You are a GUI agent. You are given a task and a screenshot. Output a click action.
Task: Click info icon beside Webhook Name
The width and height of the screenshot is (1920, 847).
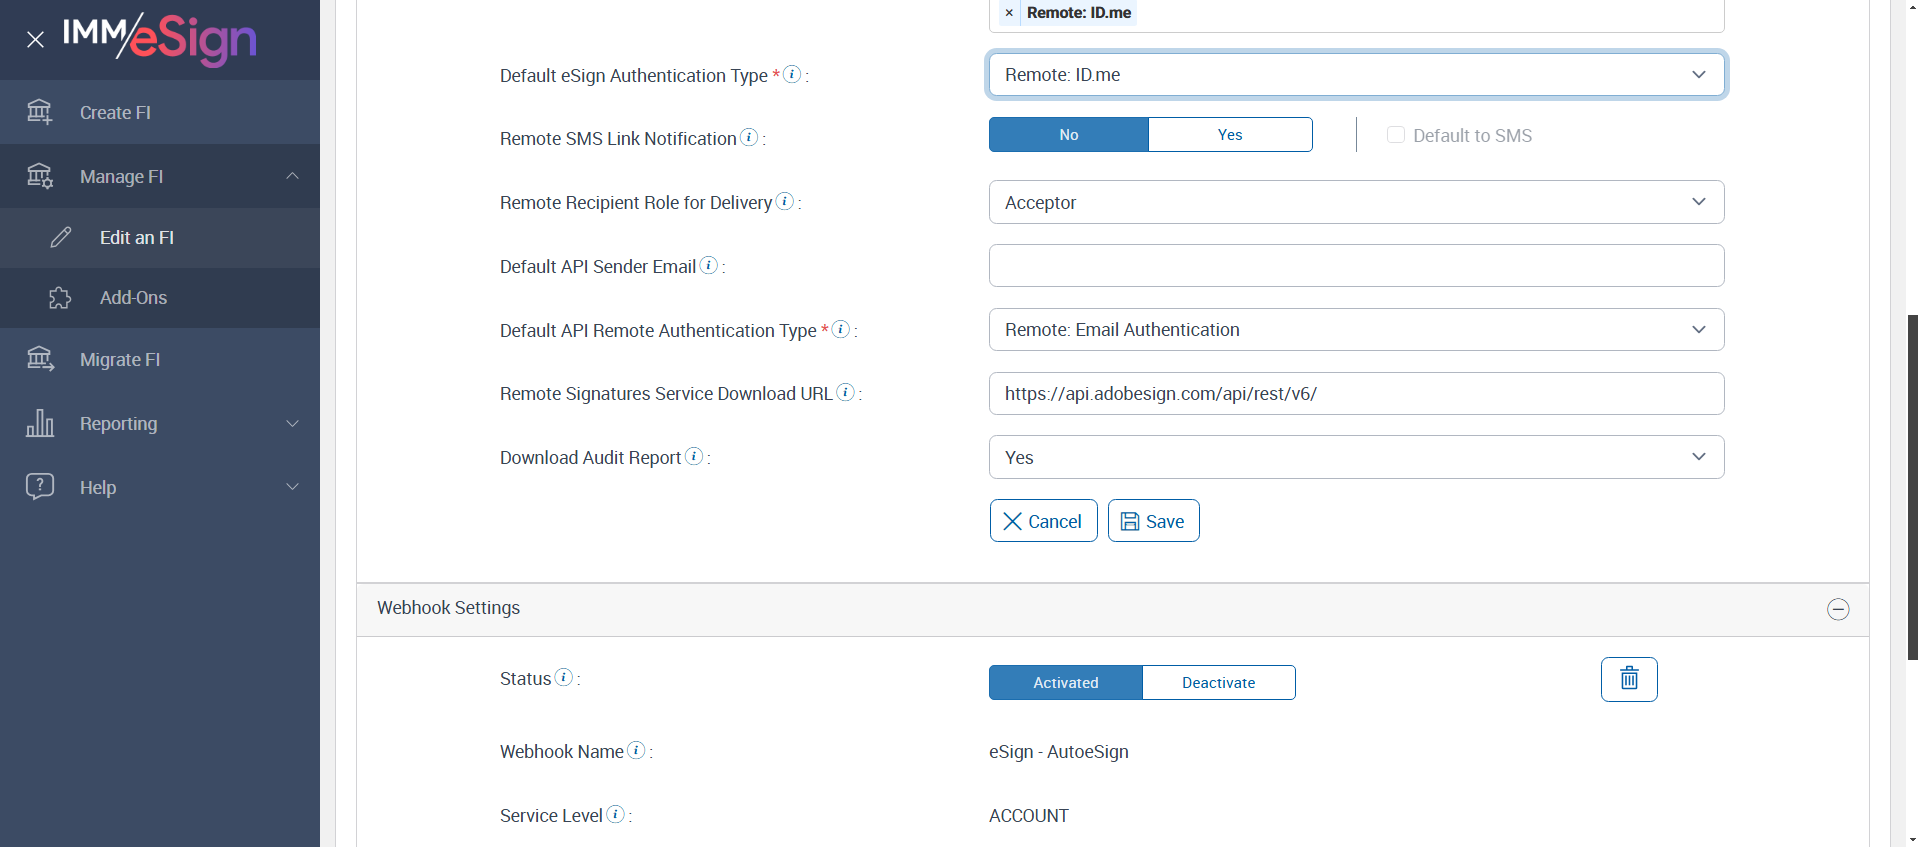pyautogui.click(x=636, y=750)
